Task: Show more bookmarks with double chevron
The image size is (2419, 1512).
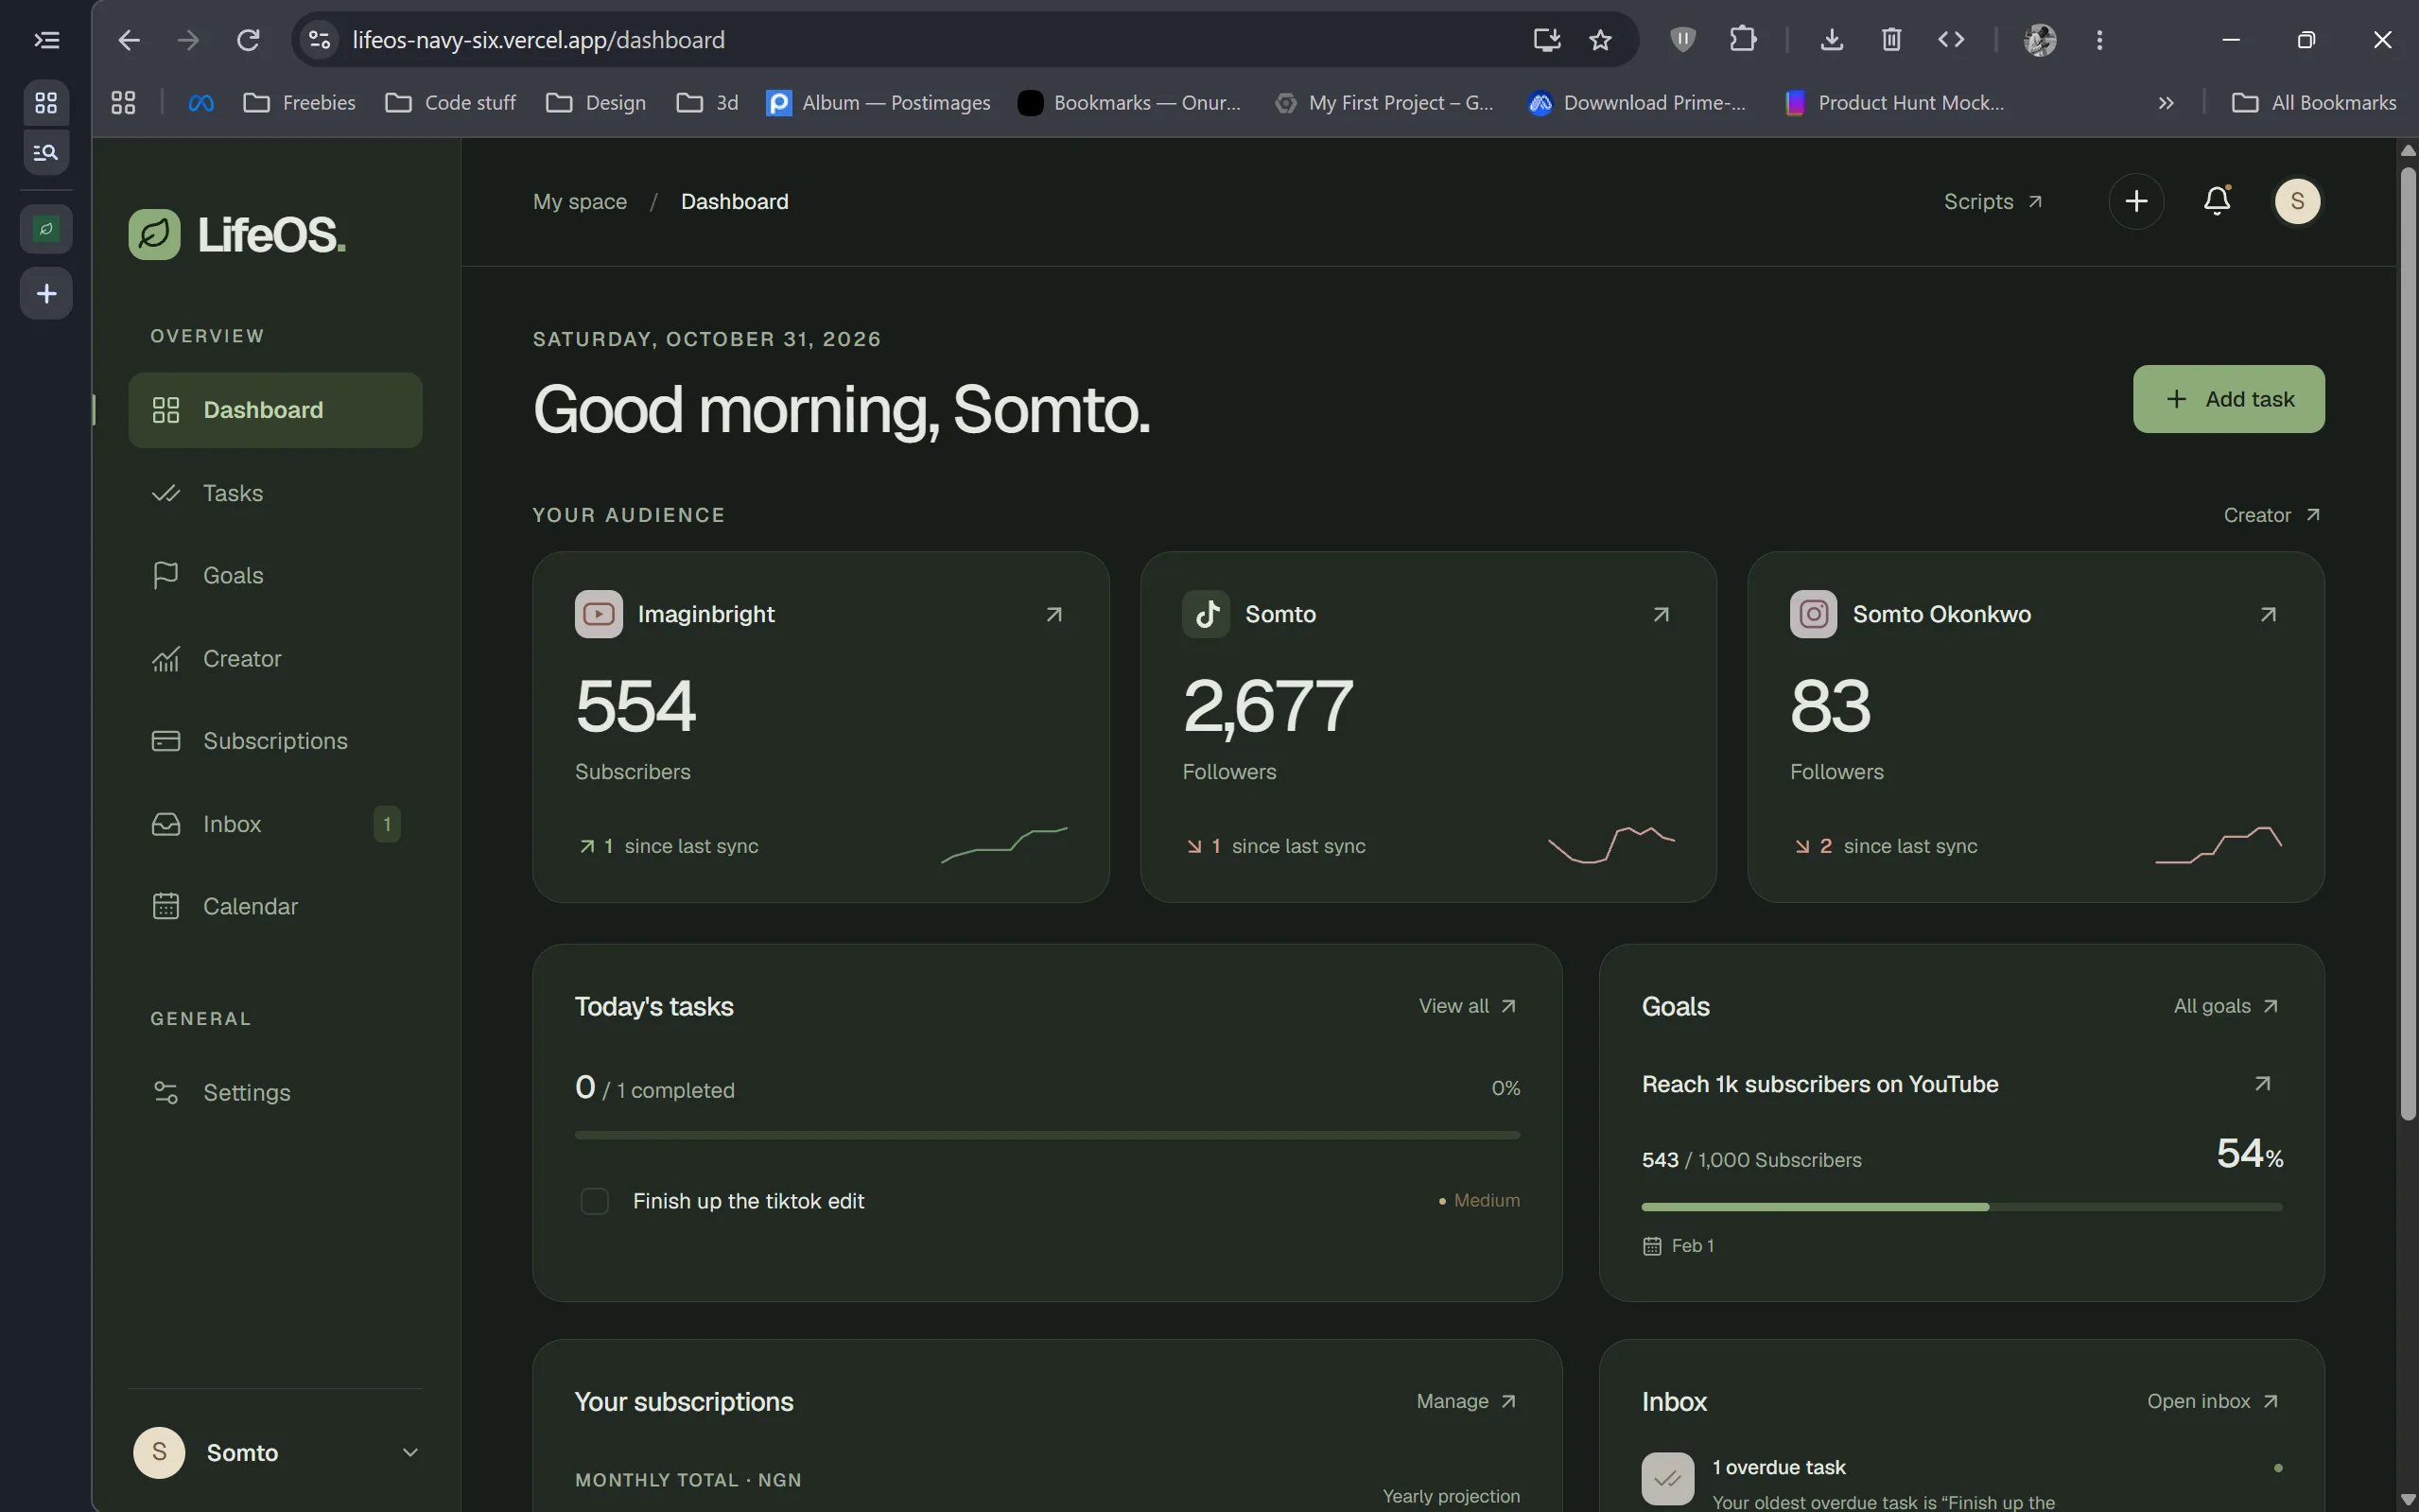Action: point(2165,103)
